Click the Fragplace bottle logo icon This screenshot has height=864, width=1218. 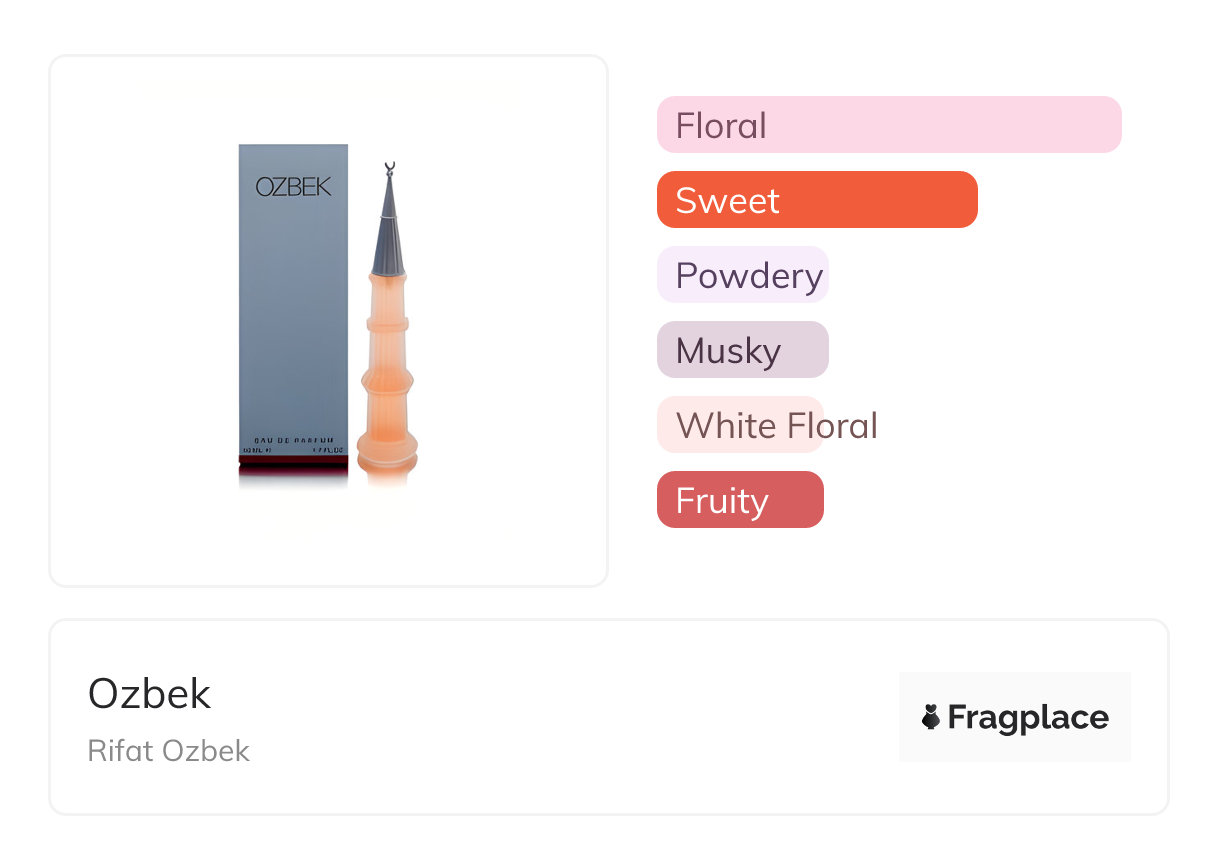(x=931, y=717)
